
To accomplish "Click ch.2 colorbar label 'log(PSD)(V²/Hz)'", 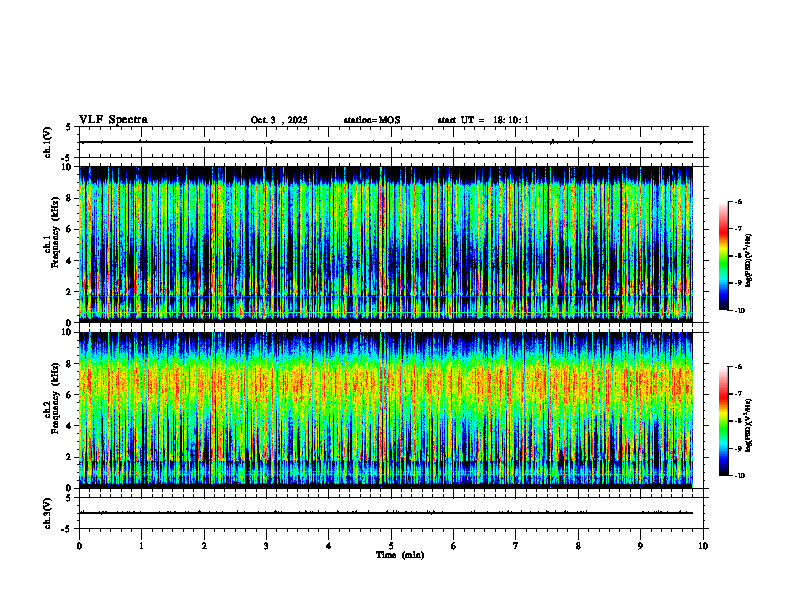I will (x=749, y=425).
